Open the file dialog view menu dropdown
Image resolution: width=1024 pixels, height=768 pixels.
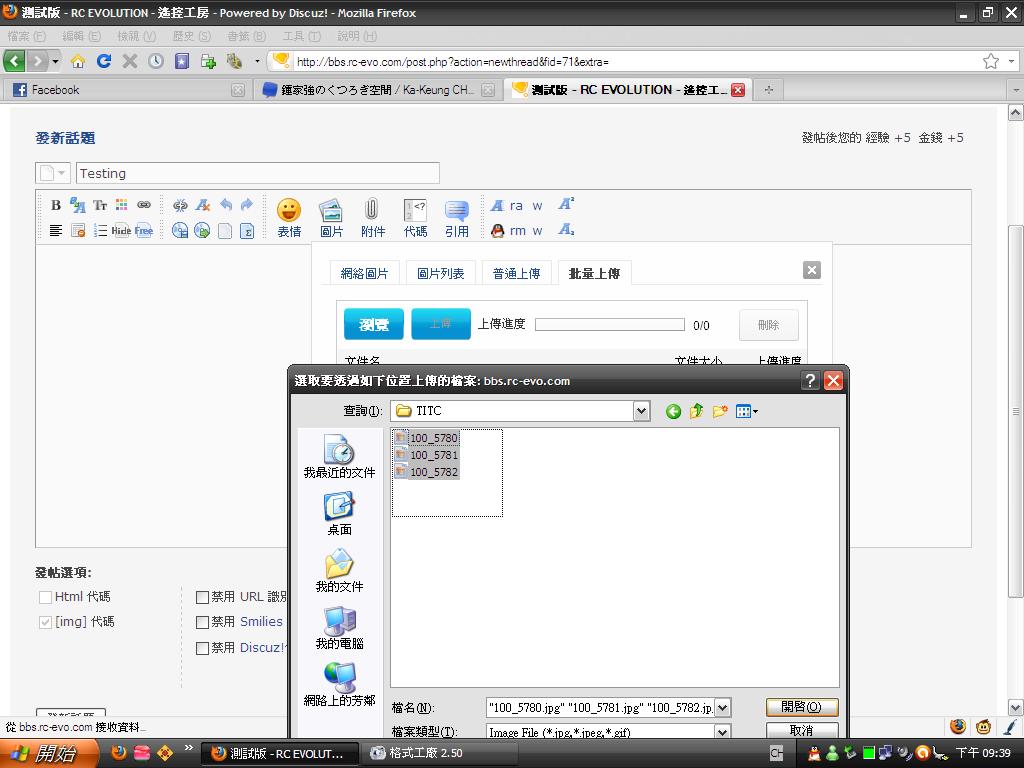click(747, 411)
